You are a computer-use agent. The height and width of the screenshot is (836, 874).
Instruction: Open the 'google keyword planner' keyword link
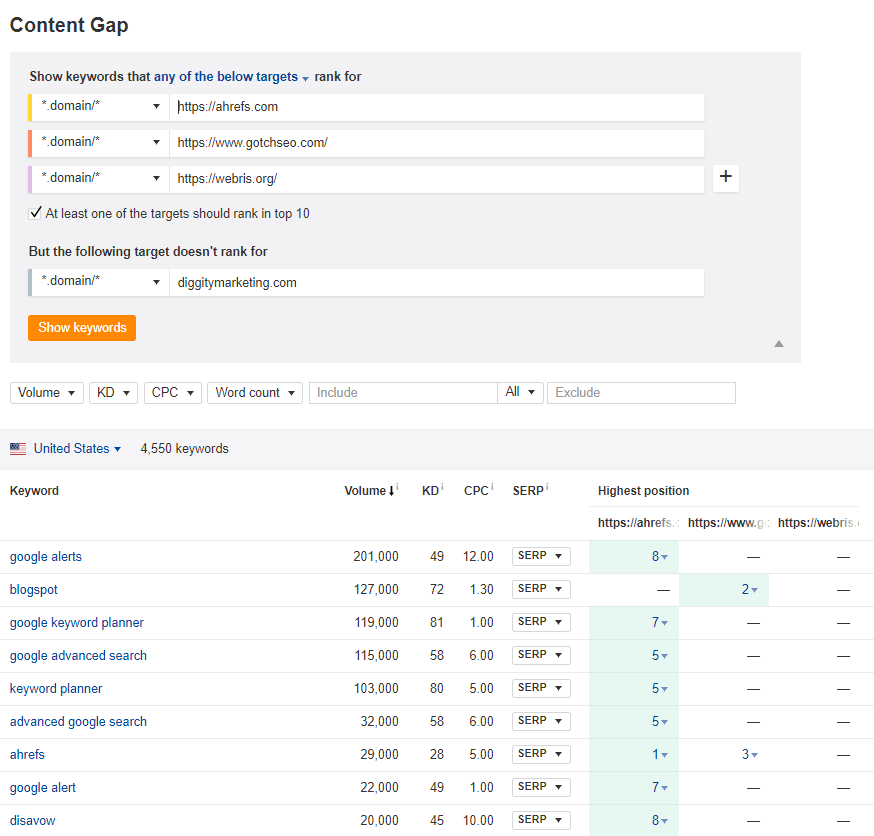(76, 623)
